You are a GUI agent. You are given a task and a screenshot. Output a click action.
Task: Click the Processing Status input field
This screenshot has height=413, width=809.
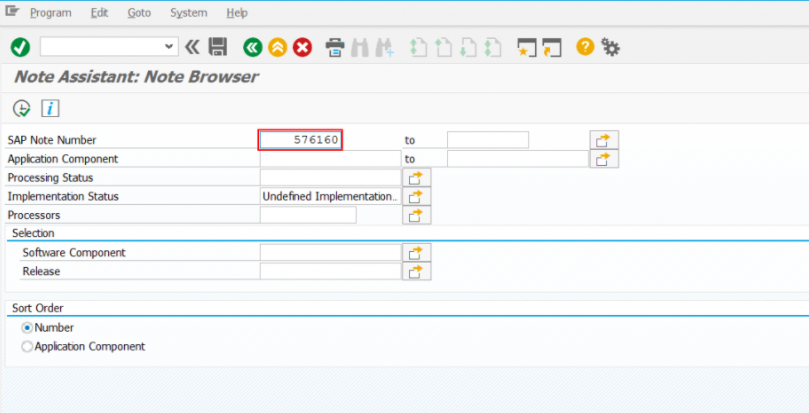tap(330, 177)
